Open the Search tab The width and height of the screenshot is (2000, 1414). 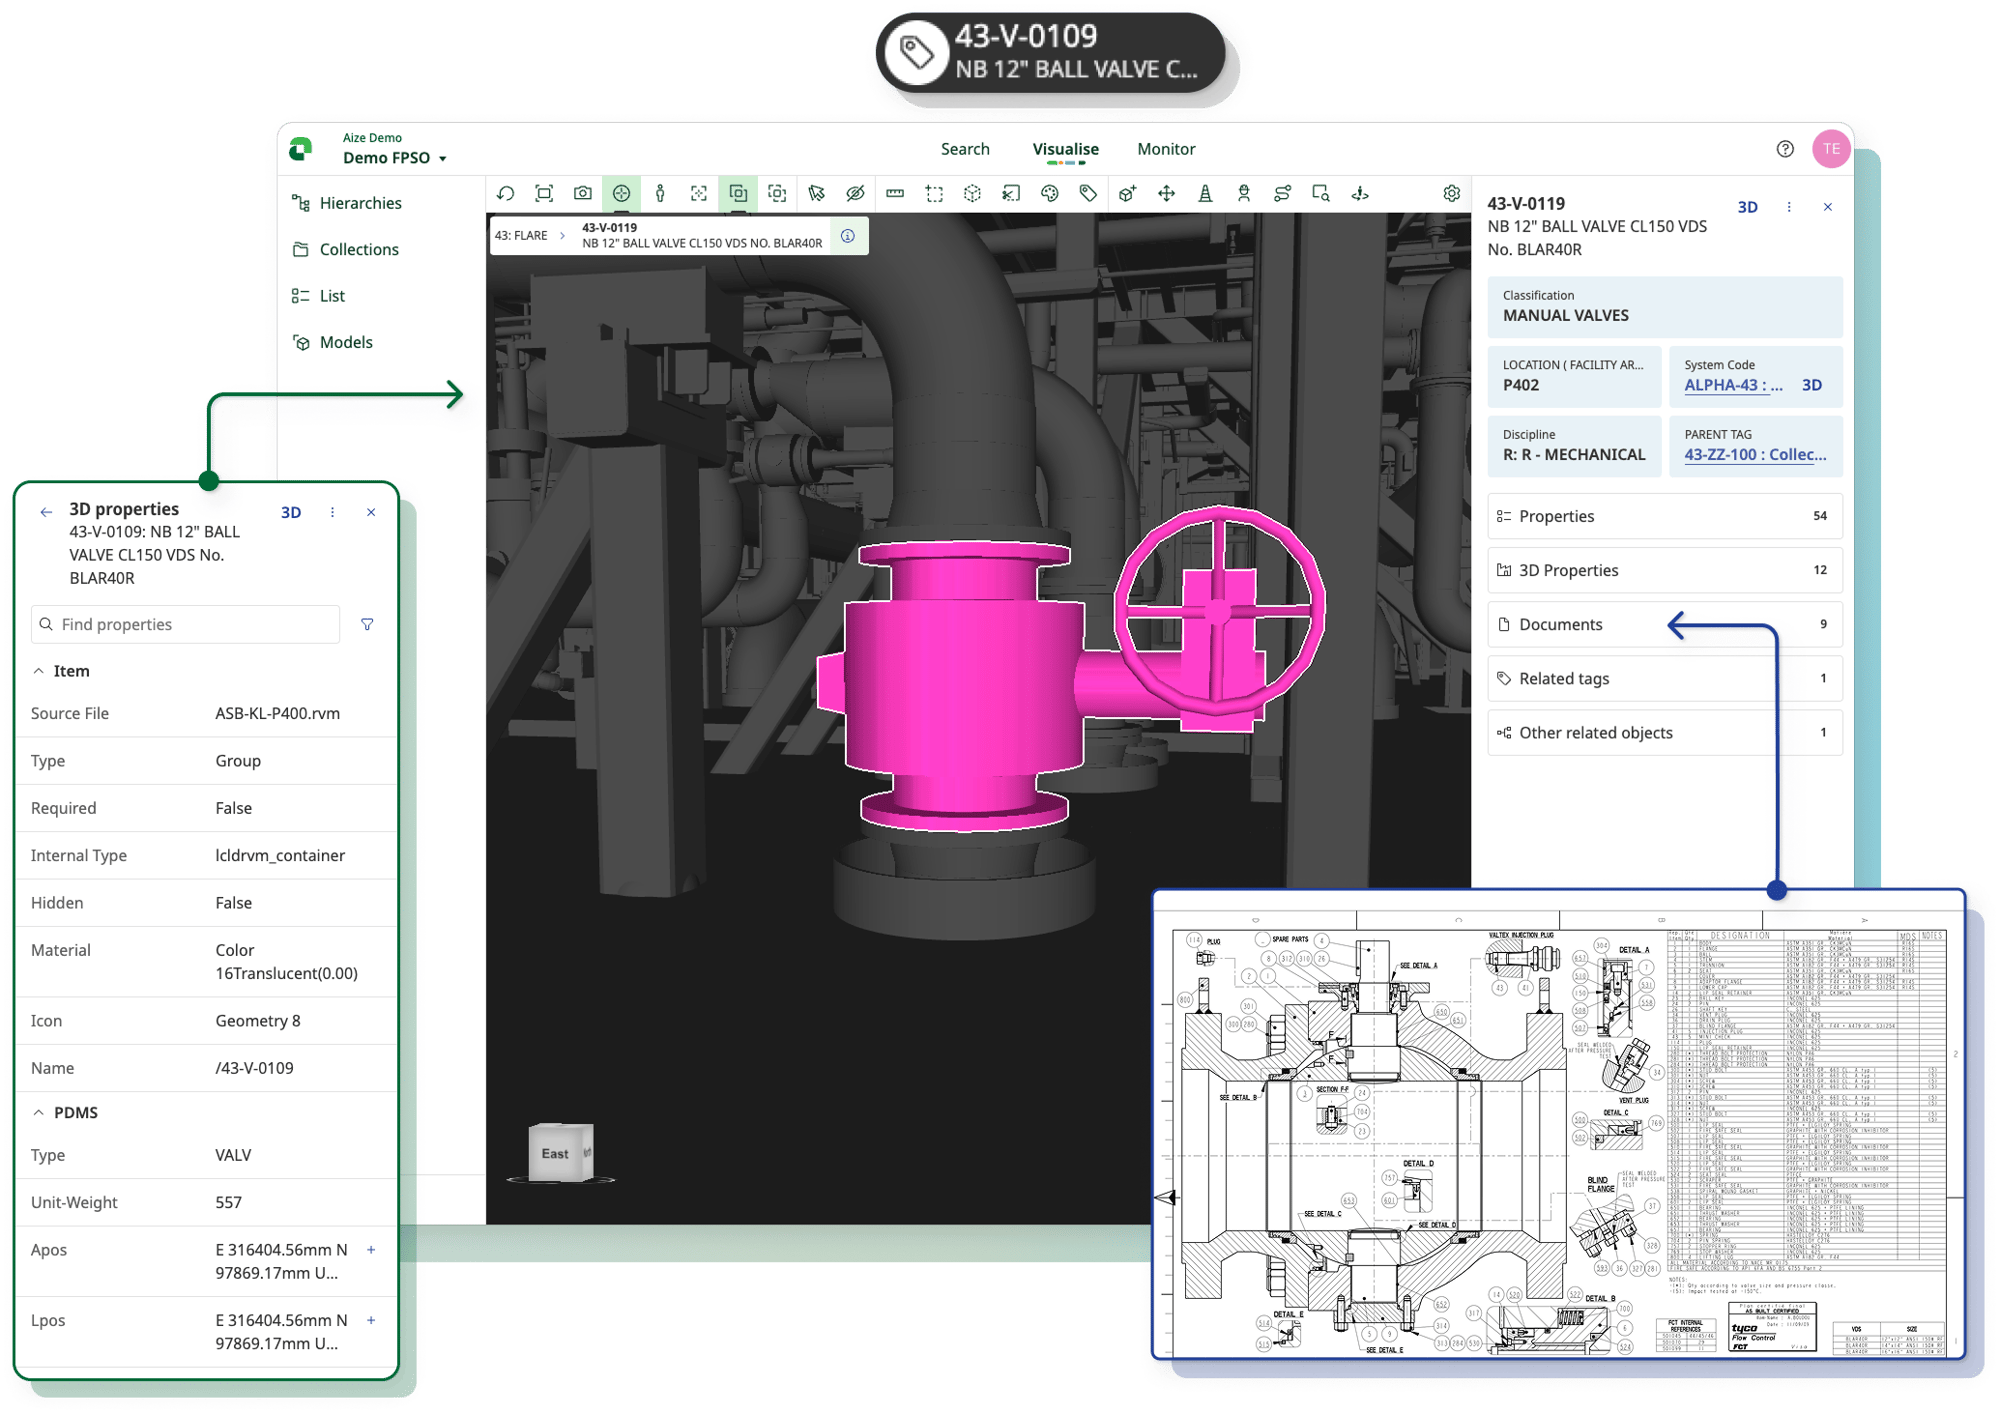965,149
